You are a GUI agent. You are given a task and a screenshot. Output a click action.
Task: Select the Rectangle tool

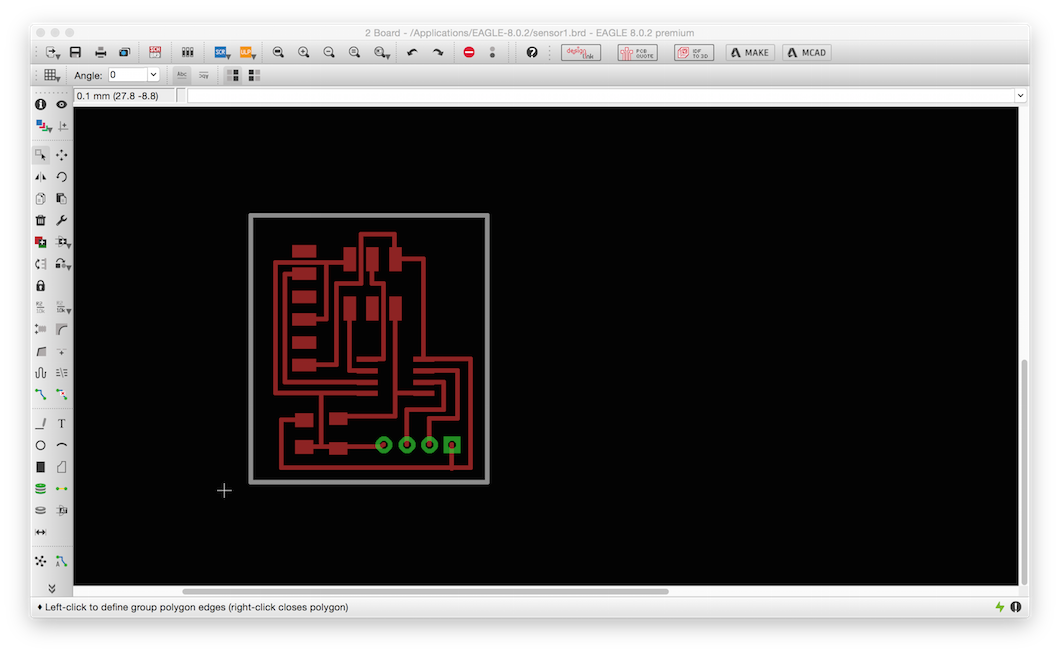click(41, 467)
